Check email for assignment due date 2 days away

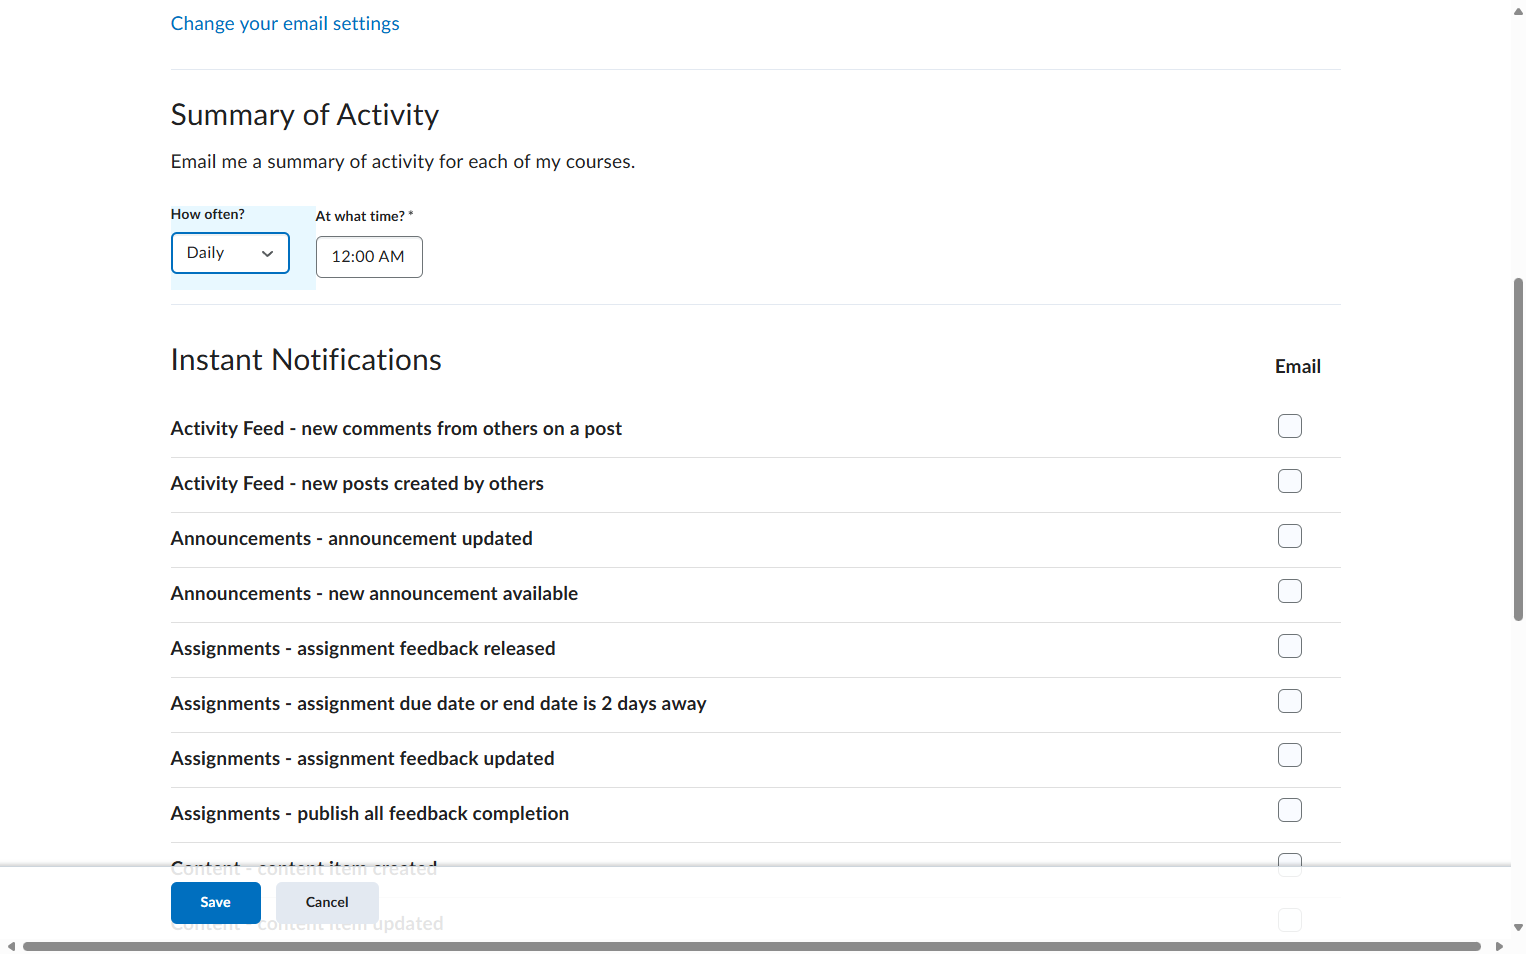tap(1290, 701)
